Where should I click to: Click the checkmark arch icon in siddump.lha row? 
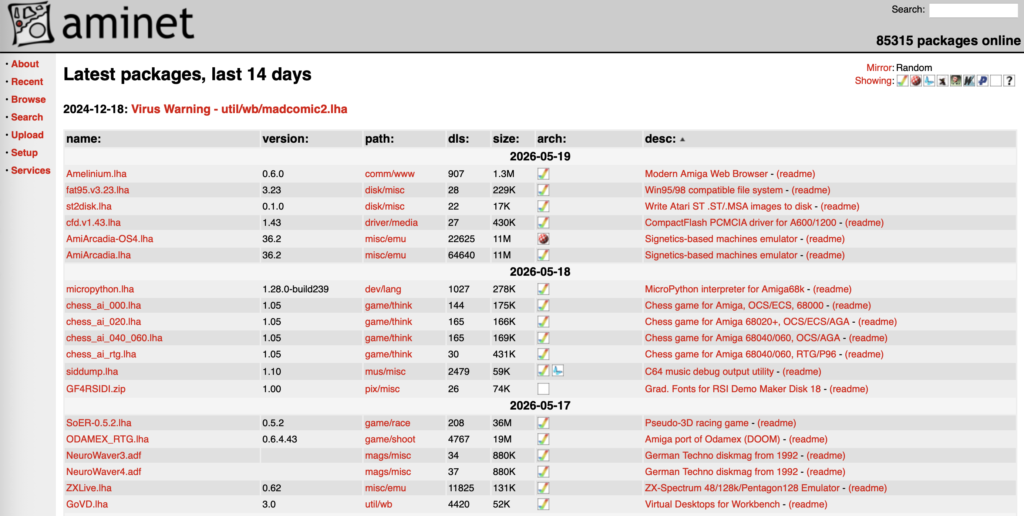(543, 370)
